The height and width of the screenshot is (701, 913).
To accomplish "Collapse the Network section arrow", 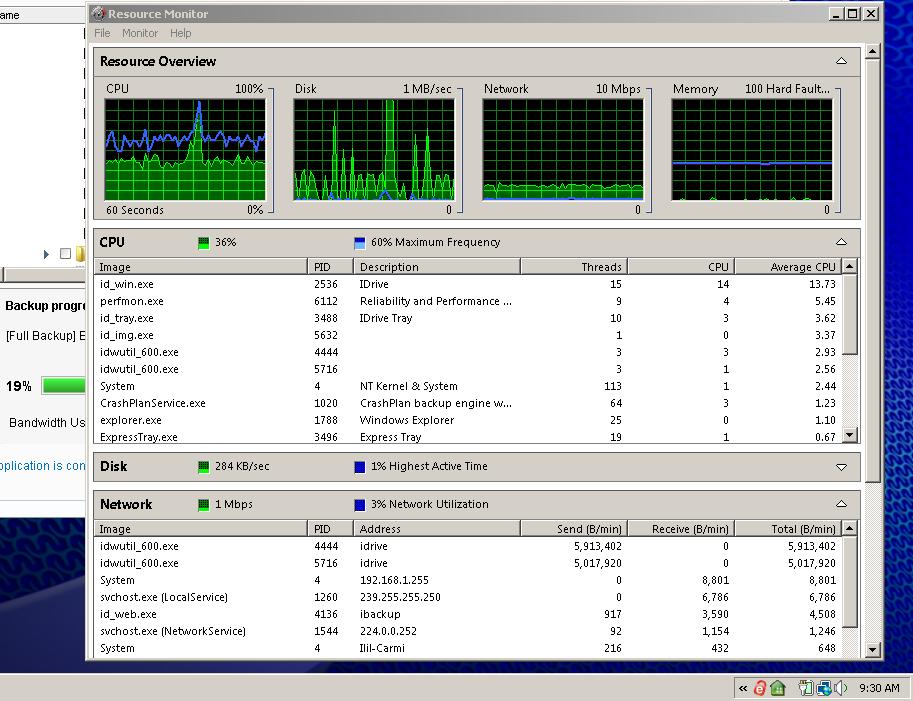I will 841,504.
